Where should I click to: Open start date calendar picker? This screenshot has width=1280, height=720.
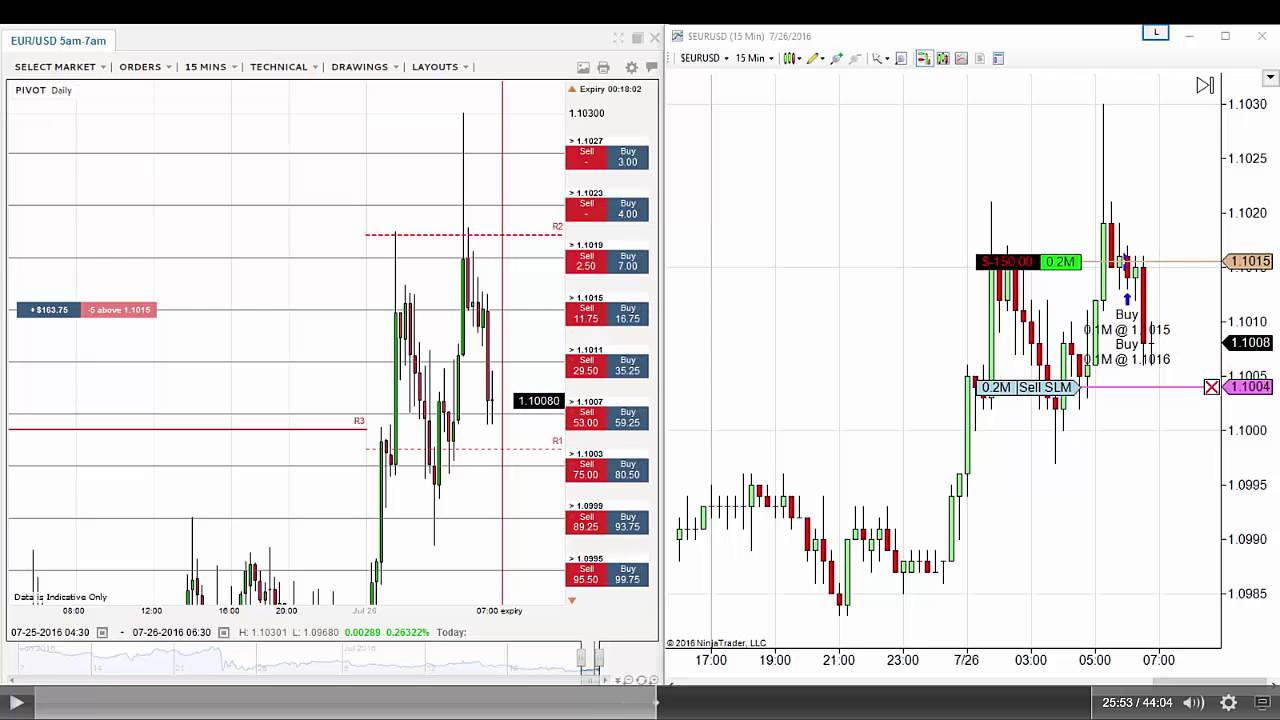pyautogui.click(x=102, y=632)
